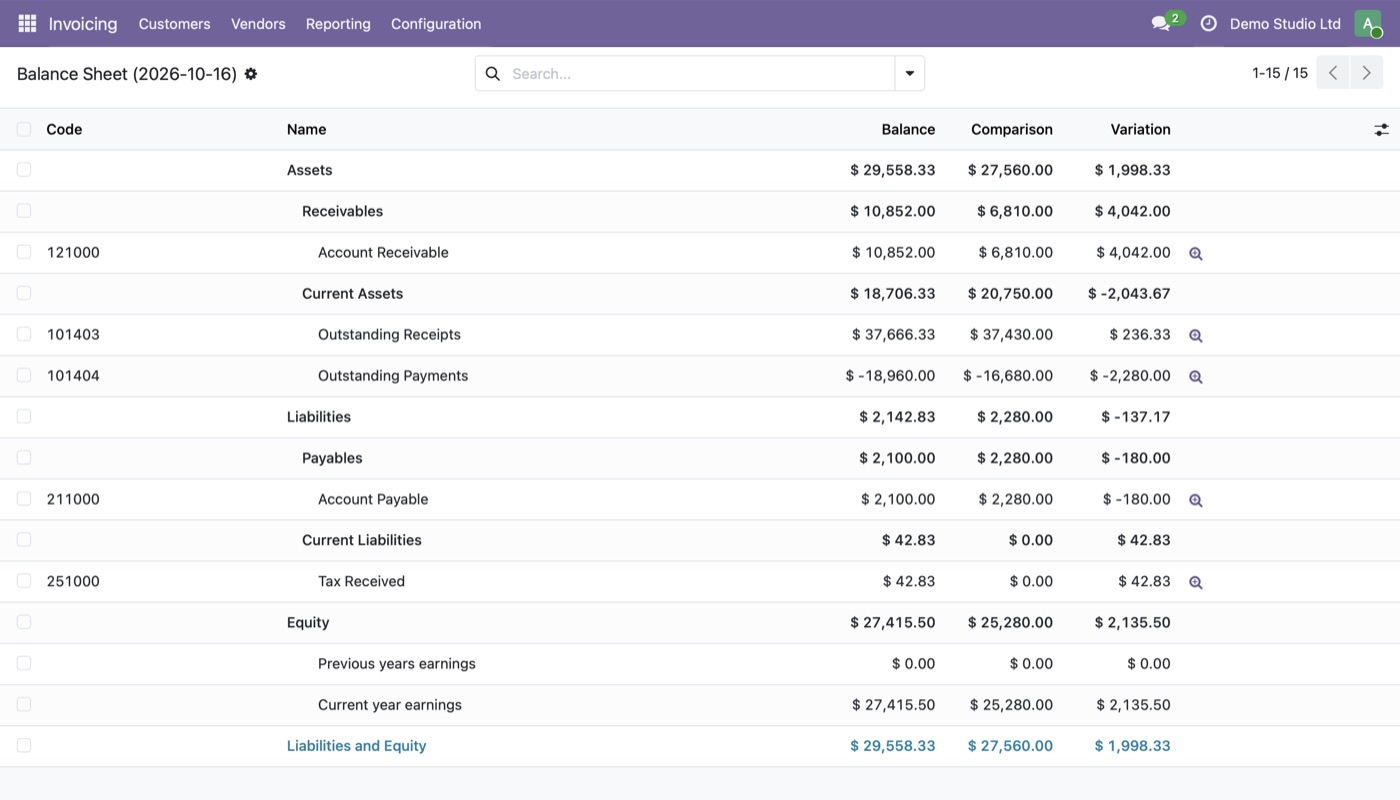Inspect Outstanding Payments journal items

pyautogui.click(x=1195, y=376)
